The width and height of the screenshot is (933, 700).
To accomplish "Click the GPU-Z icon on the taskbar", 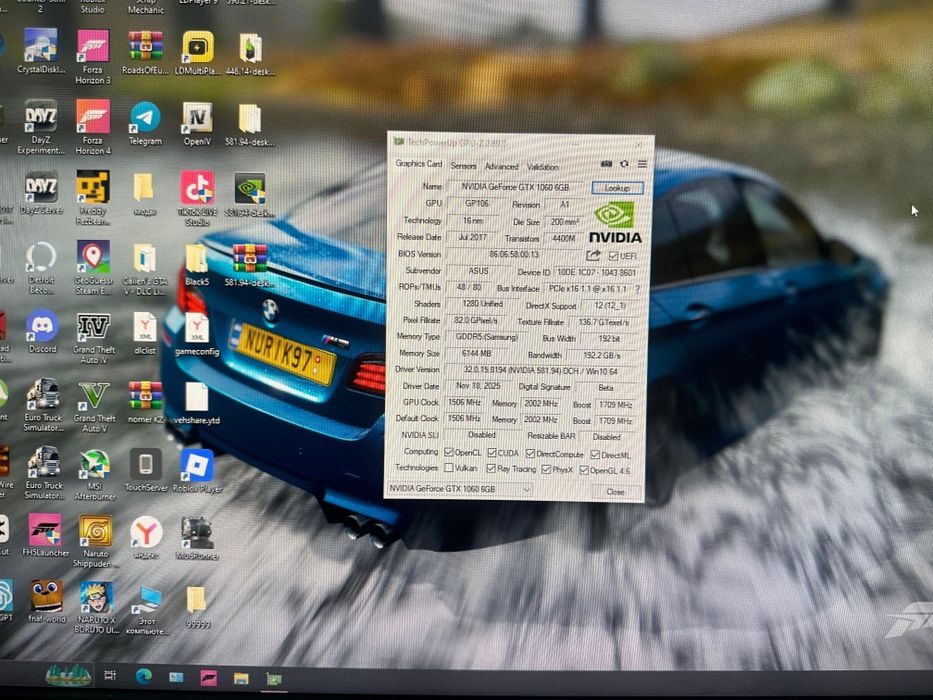I will [274, 679].
